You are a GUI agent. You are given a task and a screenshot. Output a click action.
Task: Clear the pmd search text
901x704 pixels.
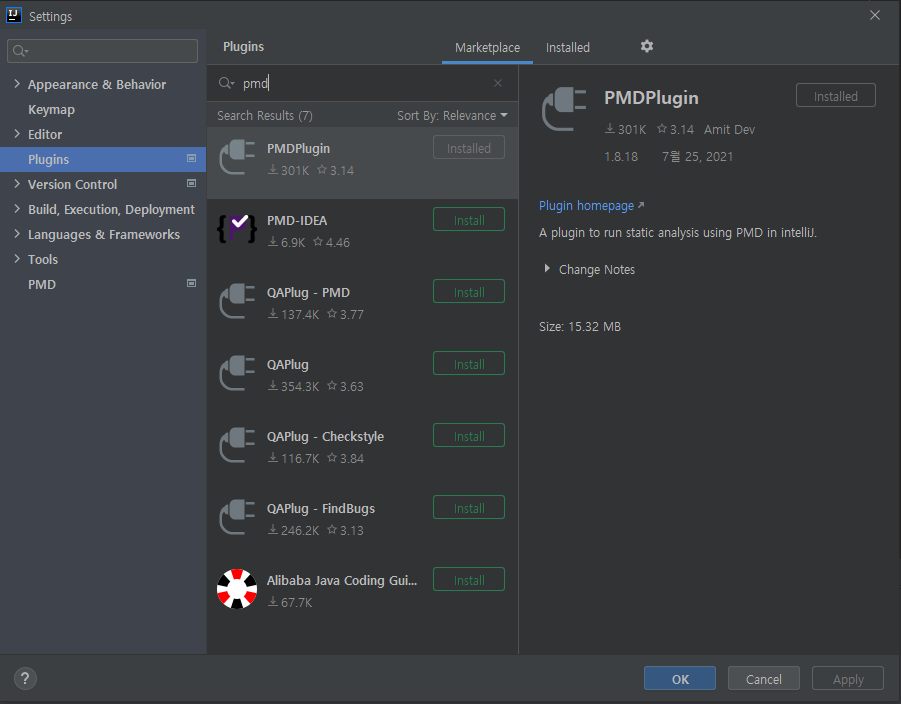[x=498, y=83]
